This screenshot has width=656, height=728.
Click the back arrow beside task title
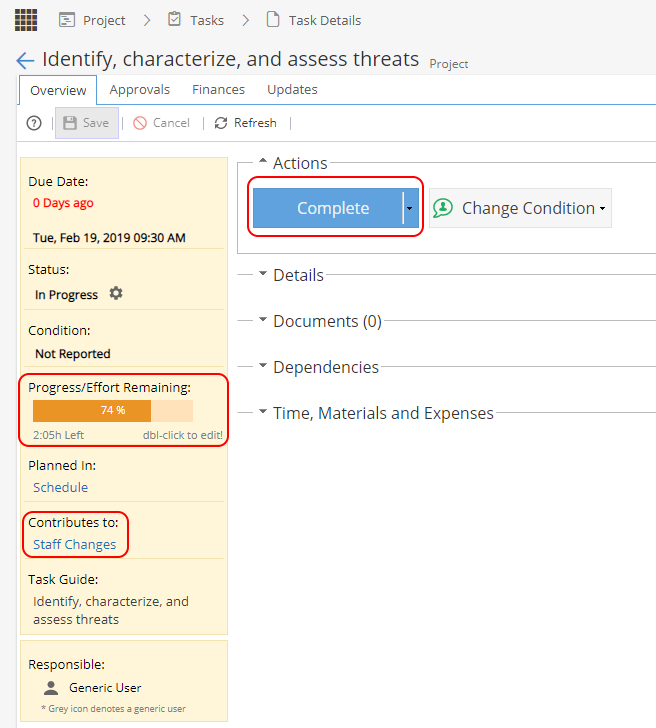[26, 61]
